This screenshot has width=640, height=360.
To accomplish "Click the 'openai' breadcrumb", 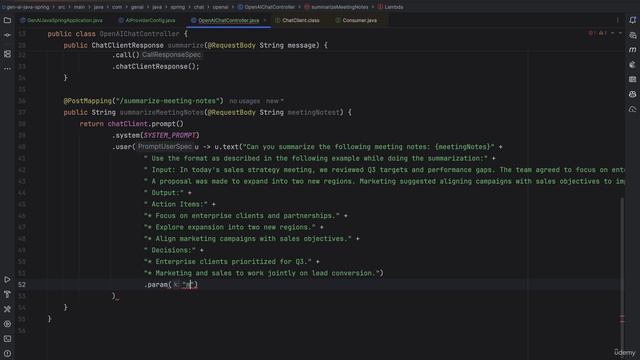I will coord(220,7).
